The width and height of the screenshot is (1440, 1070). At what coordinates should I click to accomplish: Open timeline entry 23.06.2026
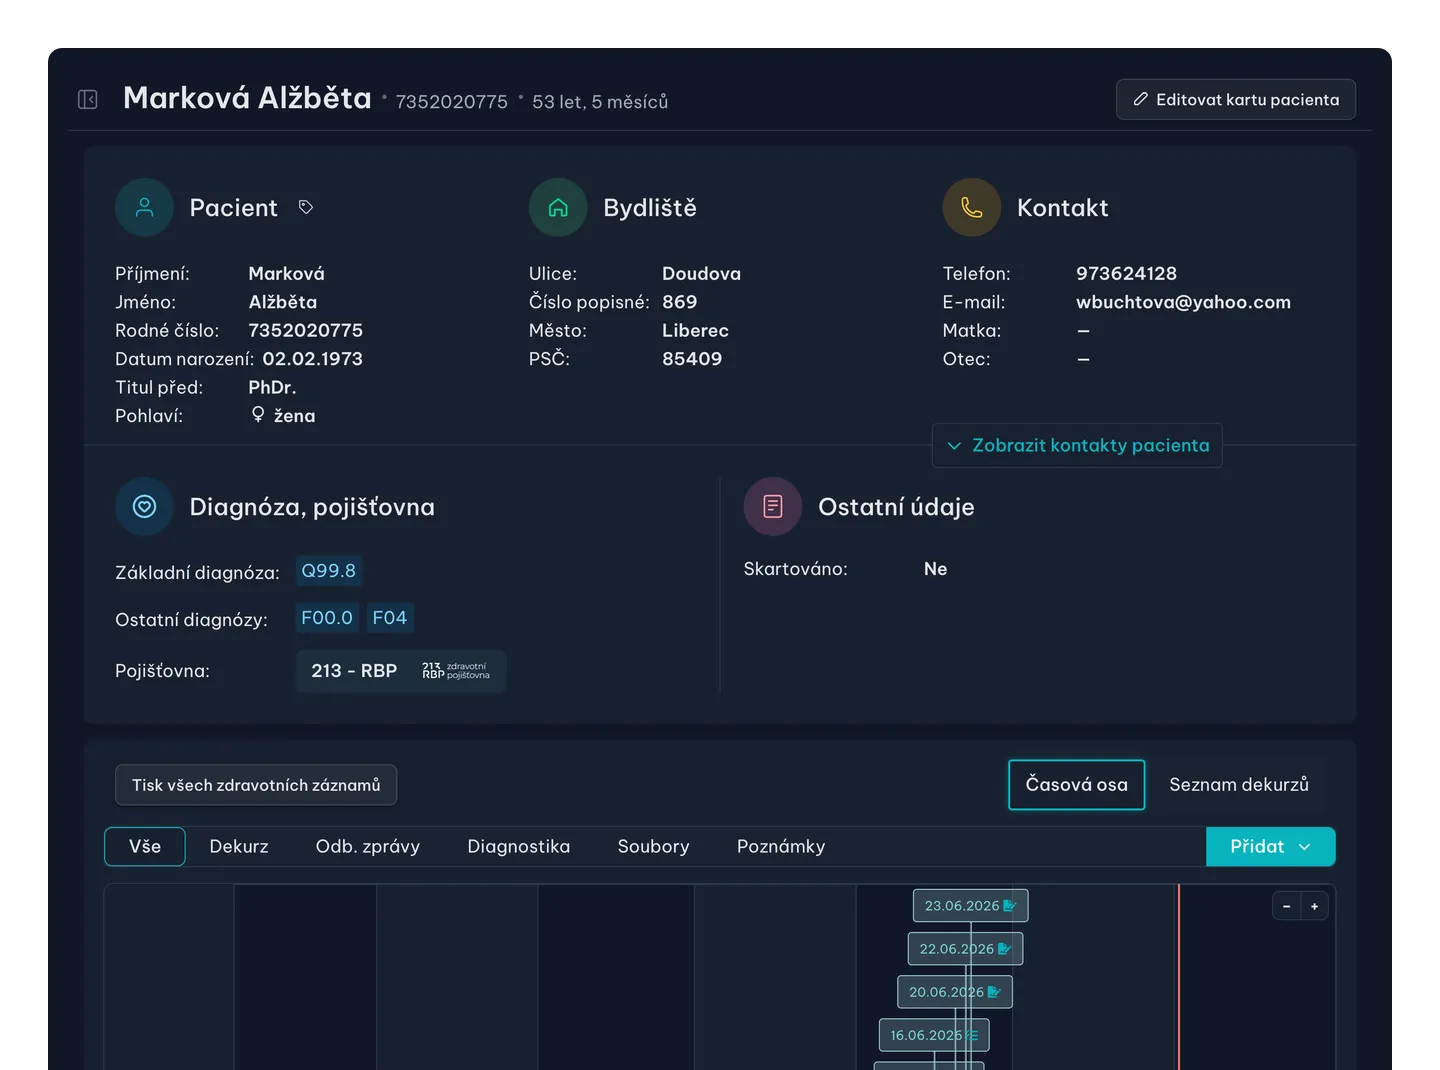click(970, 905)
